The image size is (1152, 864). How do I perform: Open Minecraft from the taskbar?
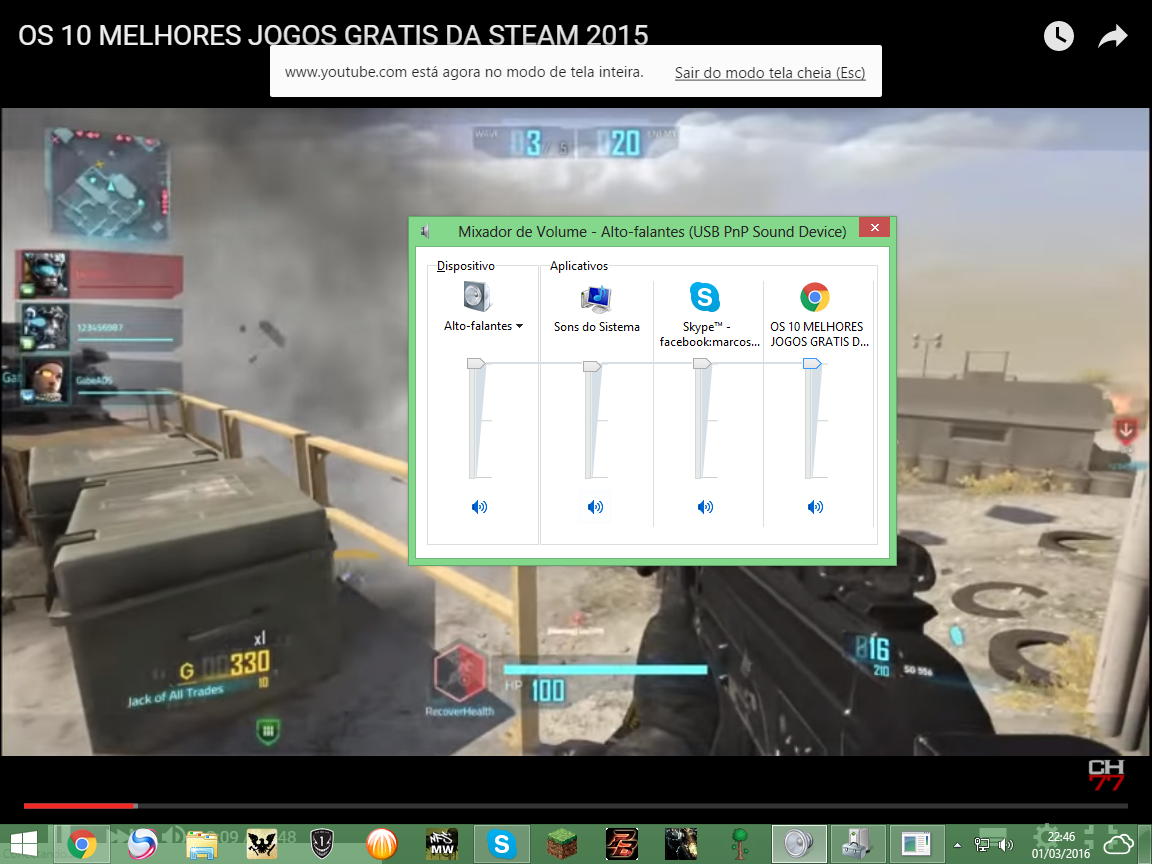(x=561, y=844)
